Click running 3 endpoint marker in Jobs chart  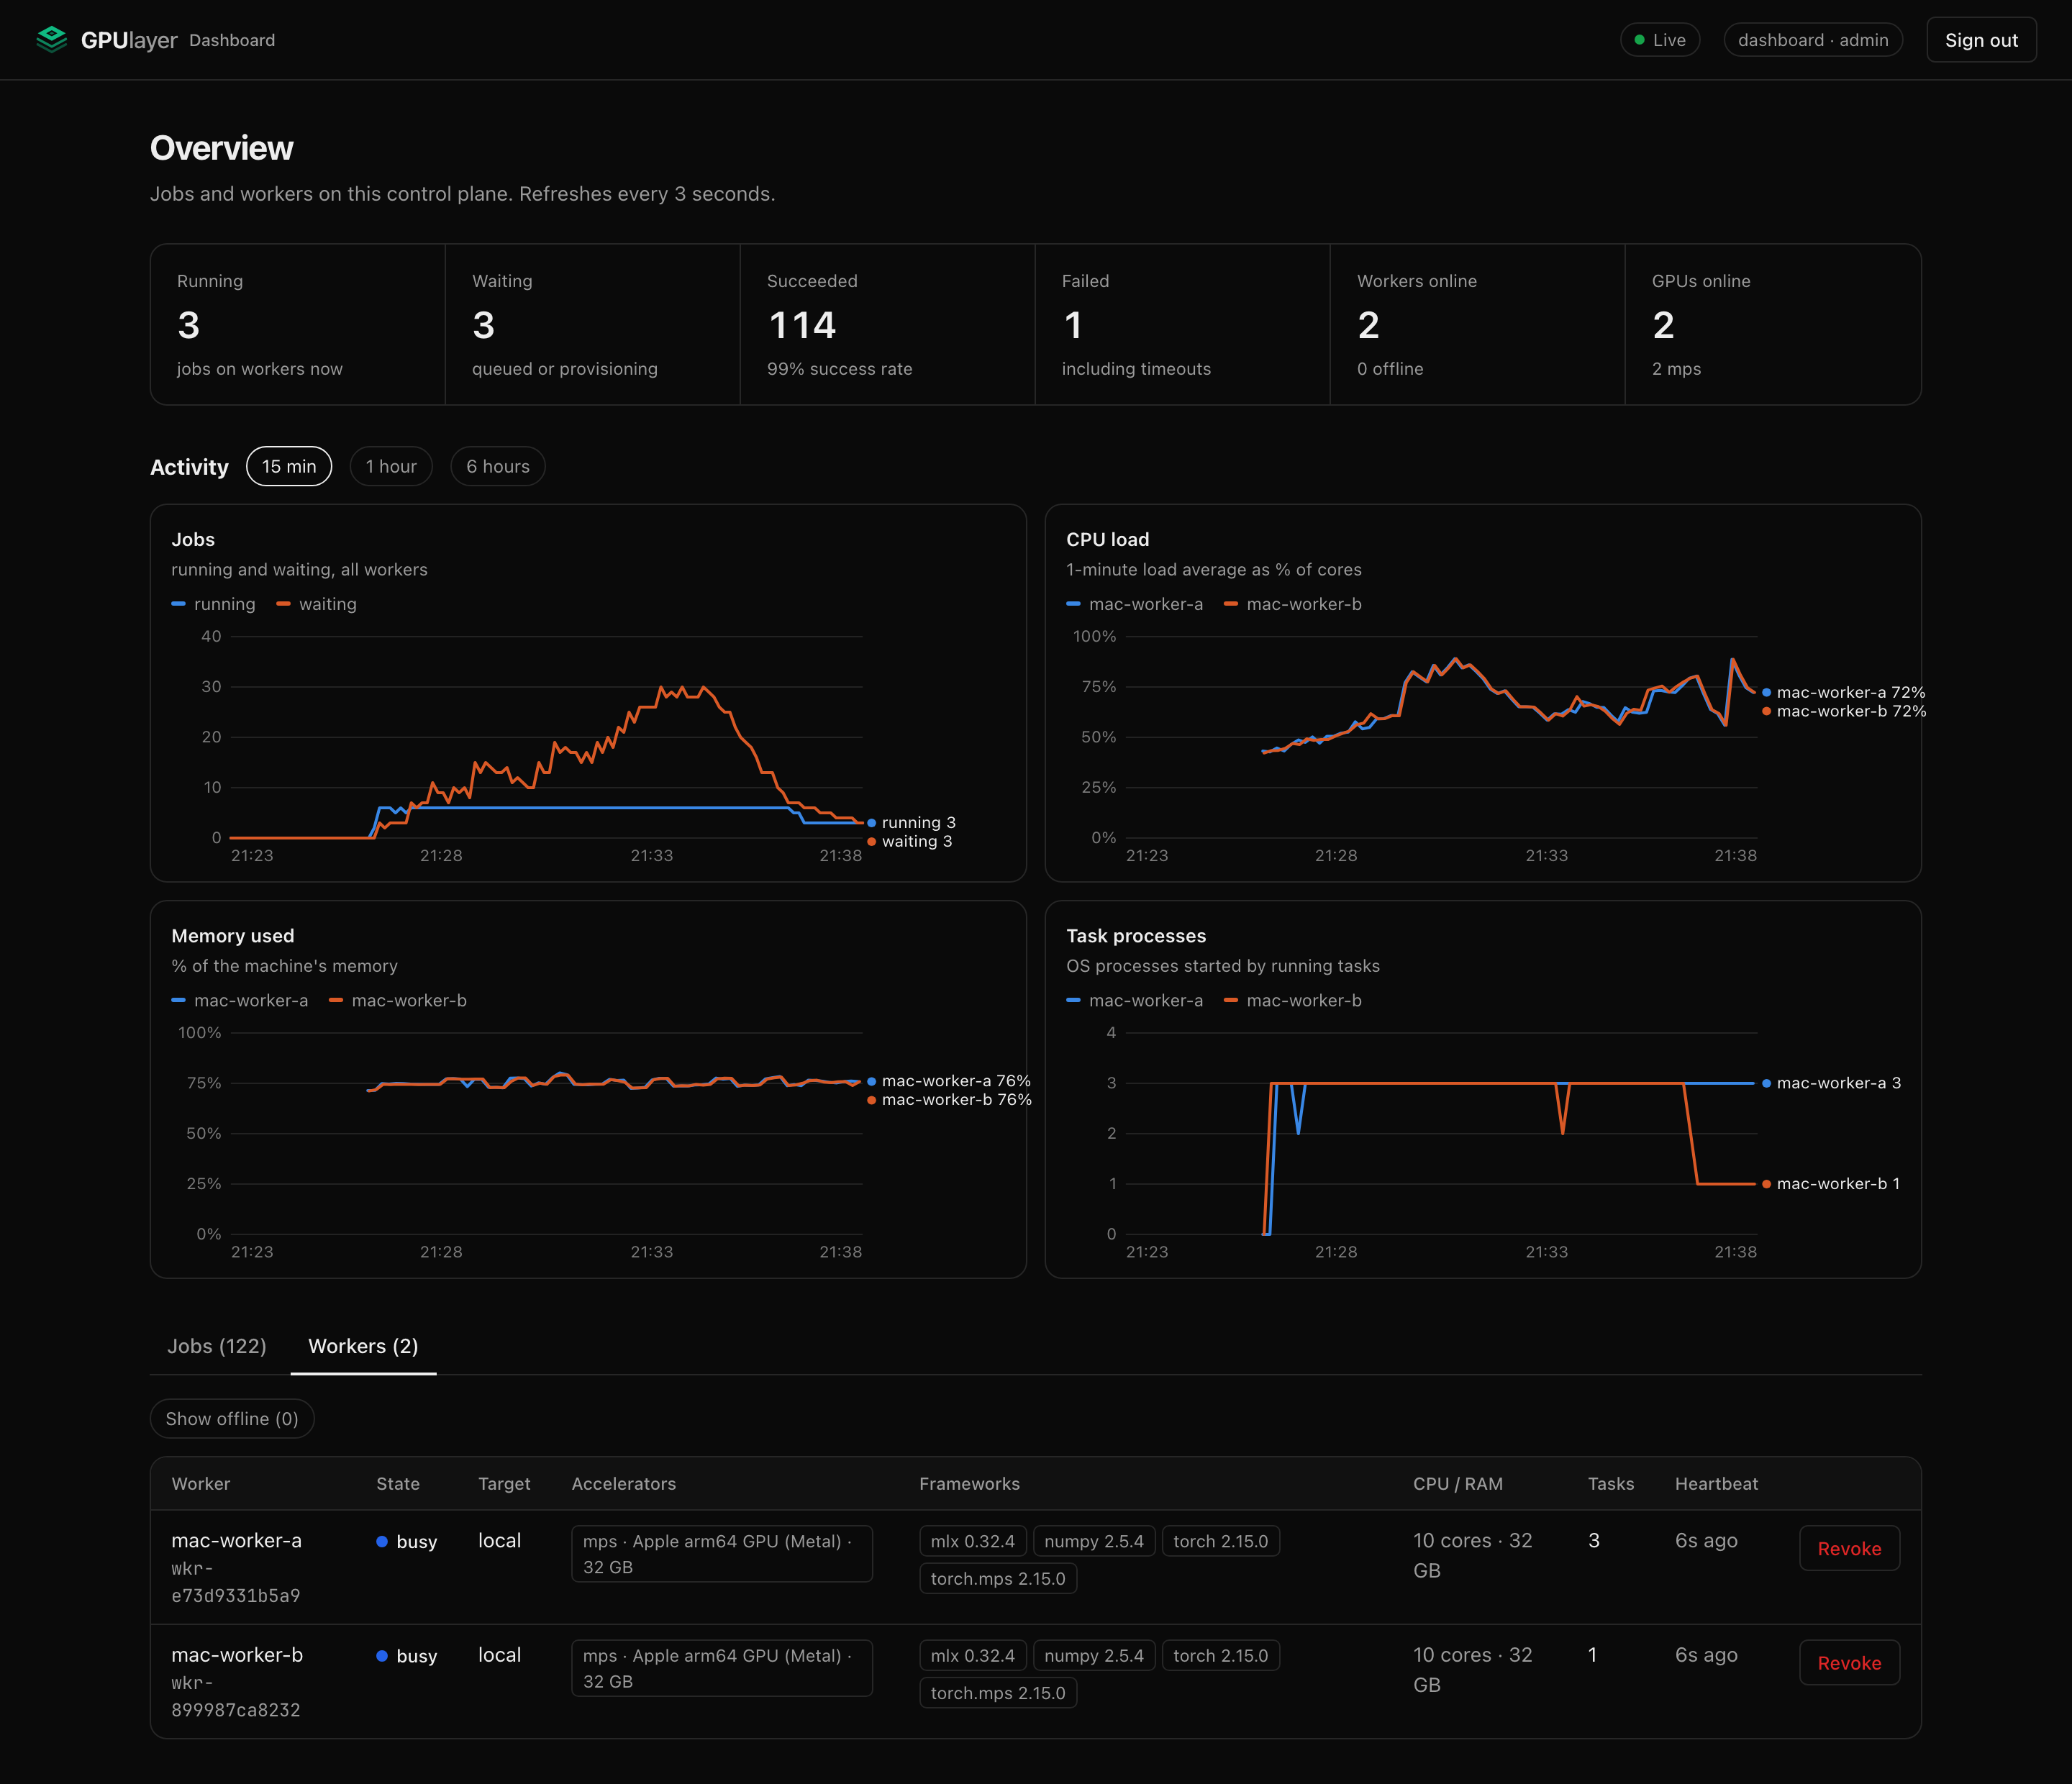pos(872,823)
